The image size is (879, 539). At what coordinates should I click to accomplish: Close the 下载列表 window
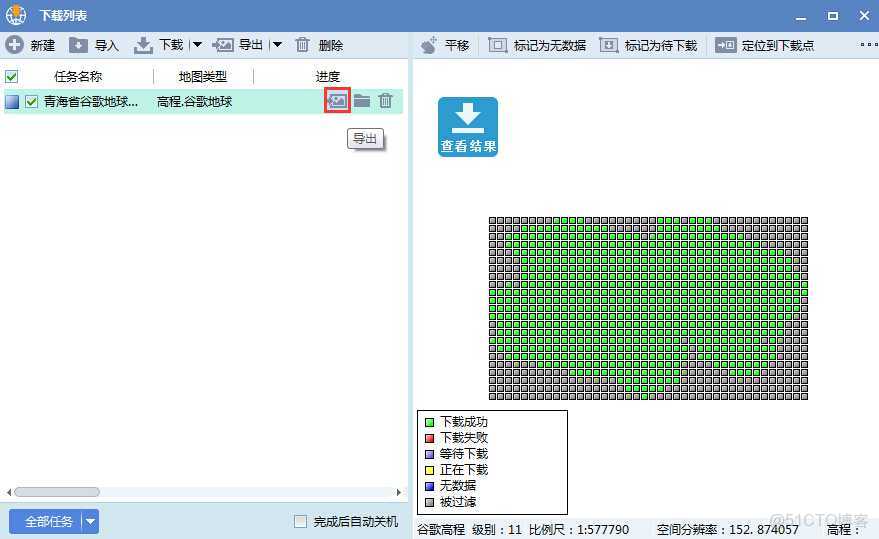click(x=864, y=16)
